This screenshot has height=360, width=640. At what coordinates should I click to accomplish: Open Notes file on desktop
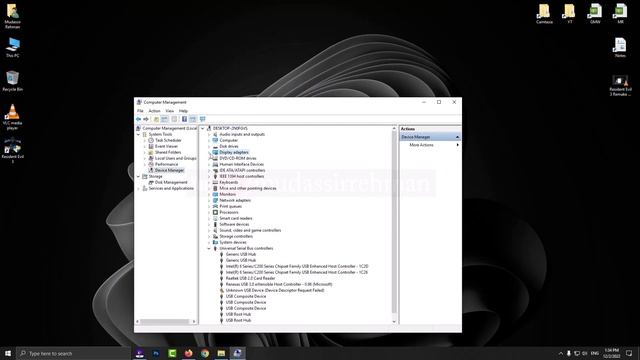point(620,47)
